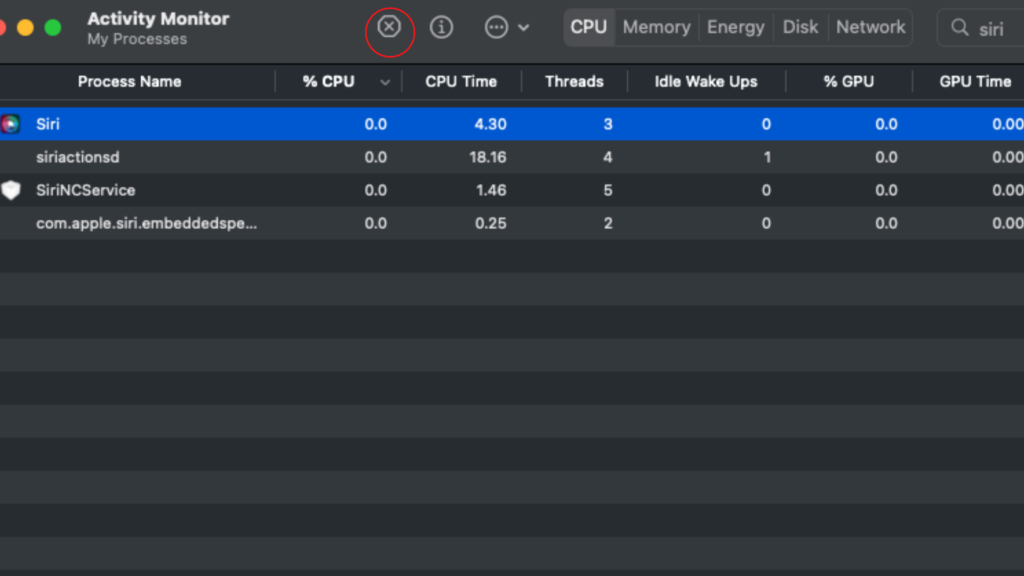Image resolution: width=1024 pixels, height=576 pixels.
Task: Sort by the Process Name column header
Action: click(129, 82)
